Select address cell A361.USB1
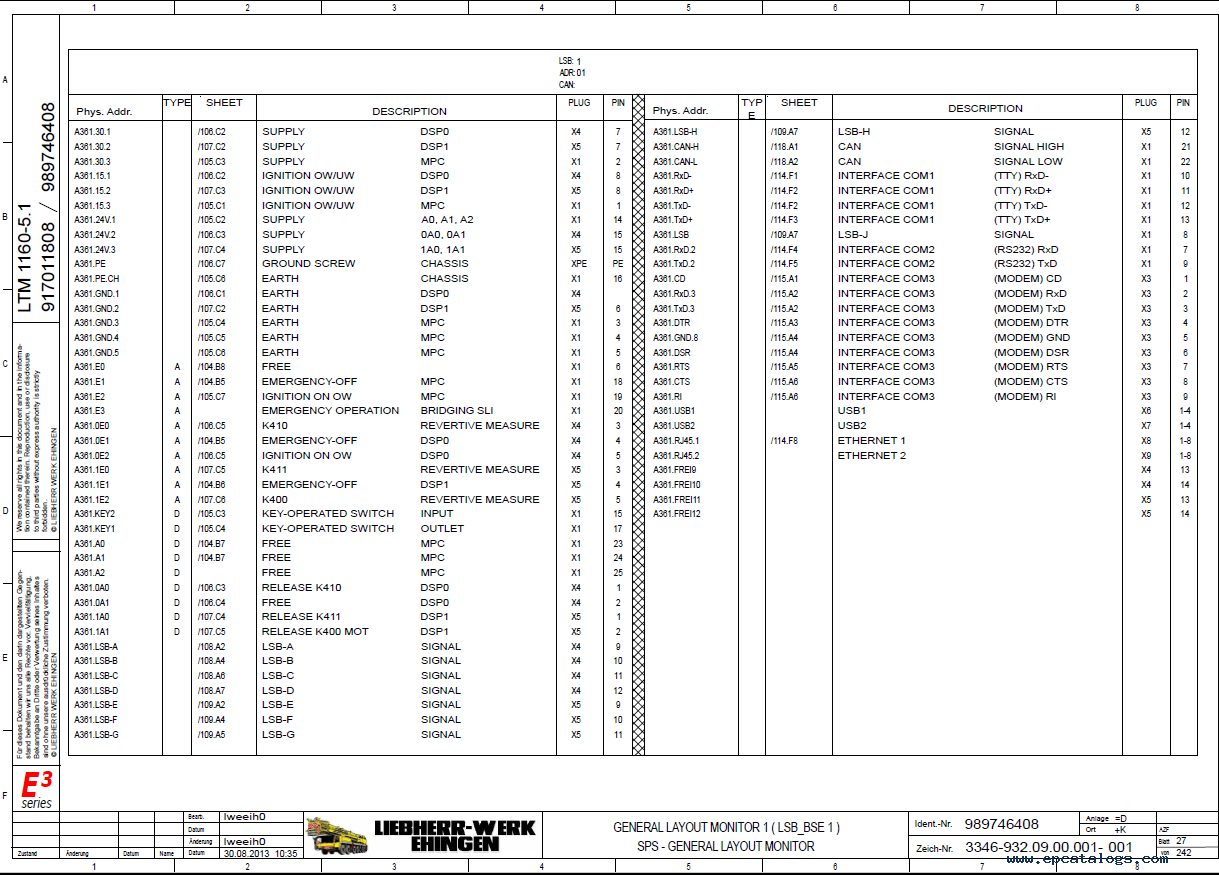Viewport: 1219px width, 875px height. (x=673, y=411)
